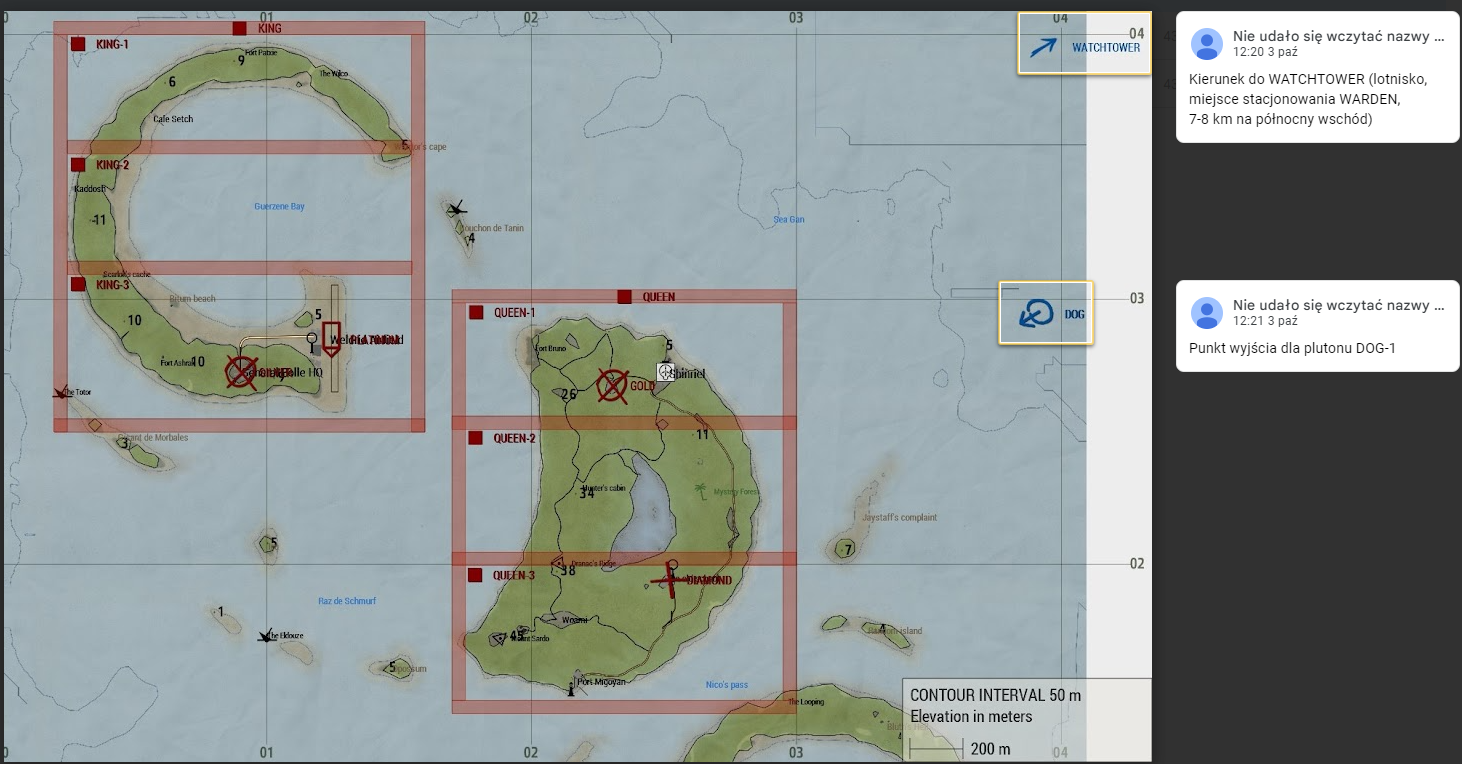Click the blue WATCHTOWER direction arrow icon
The height and width of the screenshot is (764, 1462).
[1043, 47]
